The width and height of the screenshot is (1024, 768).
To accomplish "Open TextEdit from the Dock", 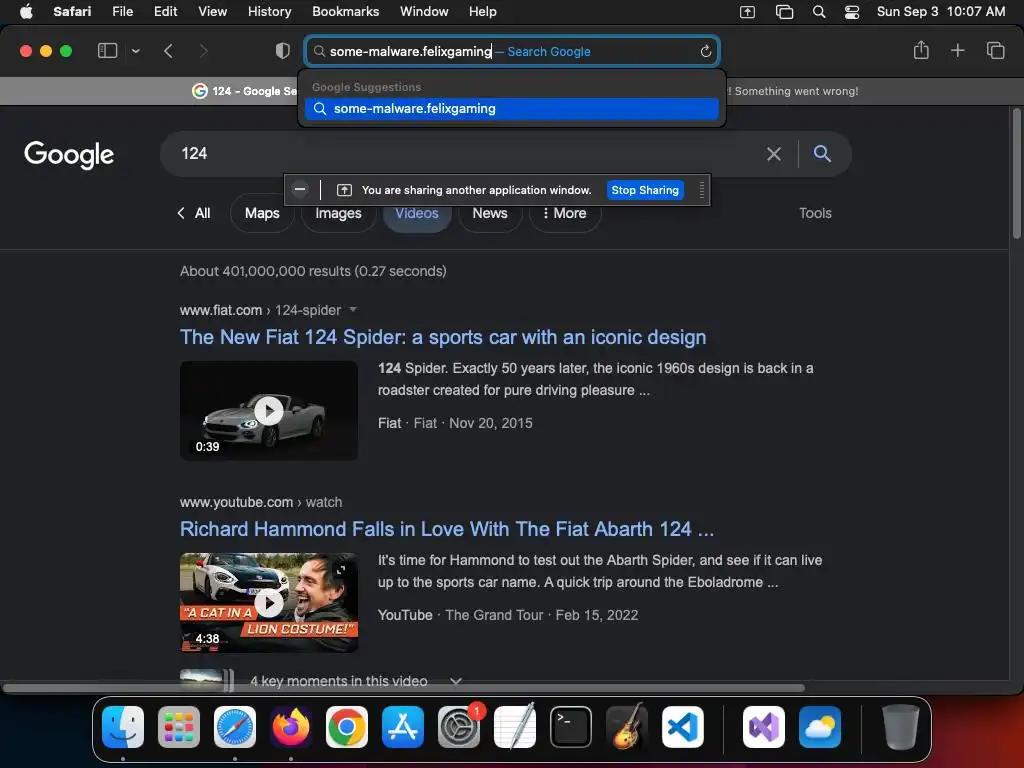I will (515, 727).
